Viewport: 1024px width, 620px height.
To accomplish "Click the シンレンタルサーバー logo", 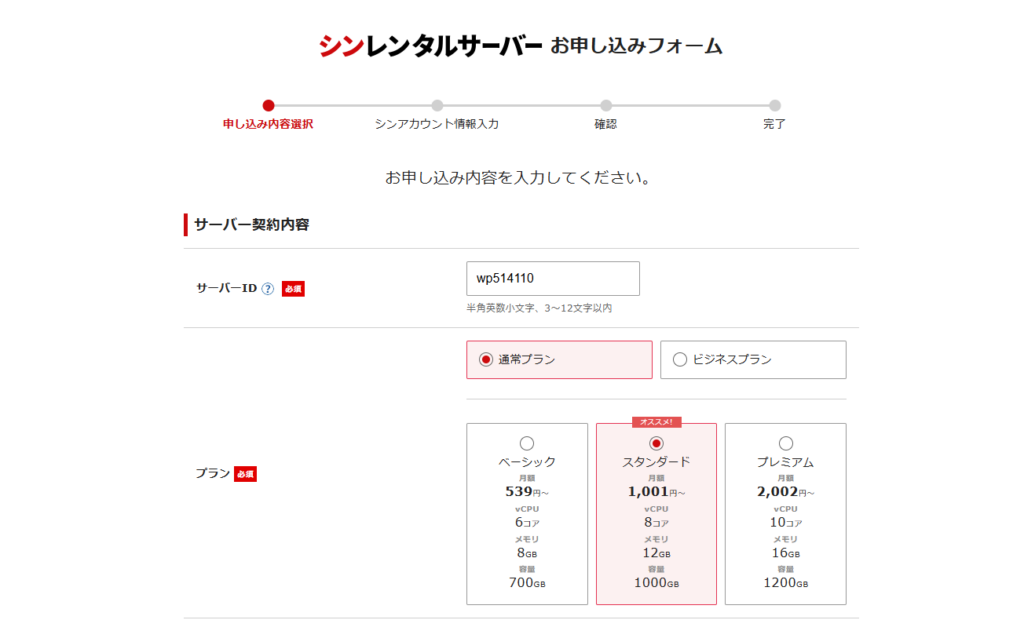I will [430, 46].
